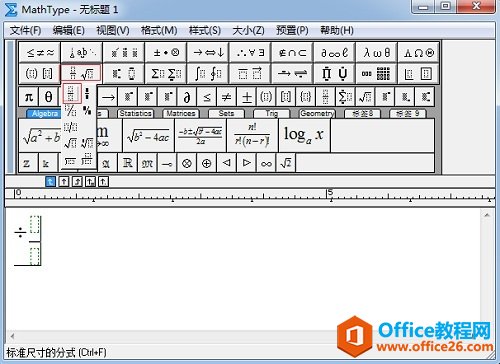Open logical symbols palette ∴∀∃
The image size is (500, 364).
pyautogui.click(x=250, y=53)
